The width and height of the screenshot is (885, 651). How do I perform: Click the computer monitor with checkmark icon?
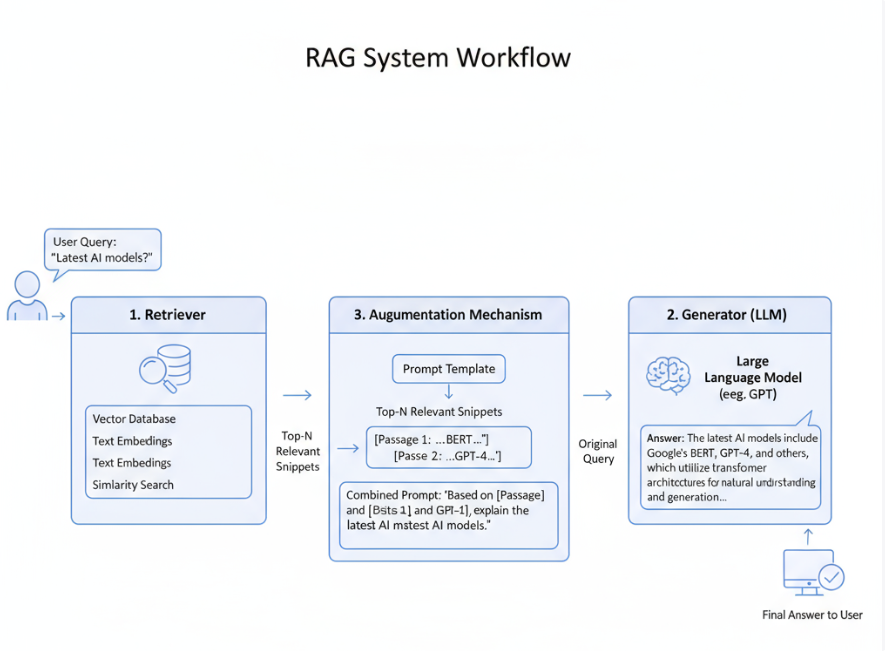coord(812,573)
